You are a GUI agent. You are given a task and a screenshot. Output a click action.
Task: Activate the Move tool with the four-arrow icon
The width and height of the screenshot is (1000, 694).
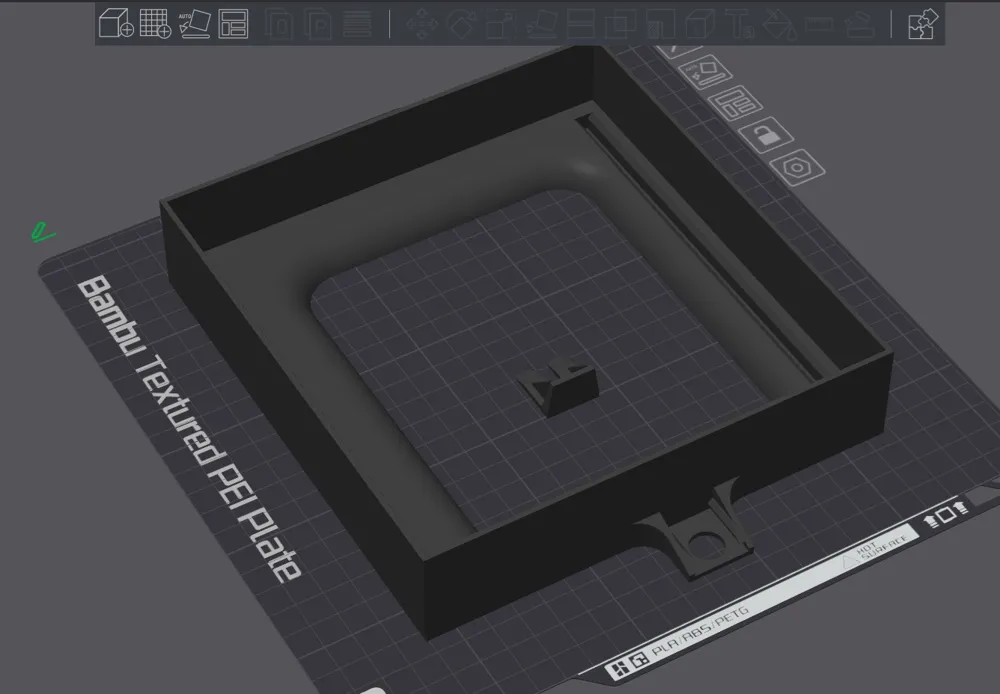(422, 24)
